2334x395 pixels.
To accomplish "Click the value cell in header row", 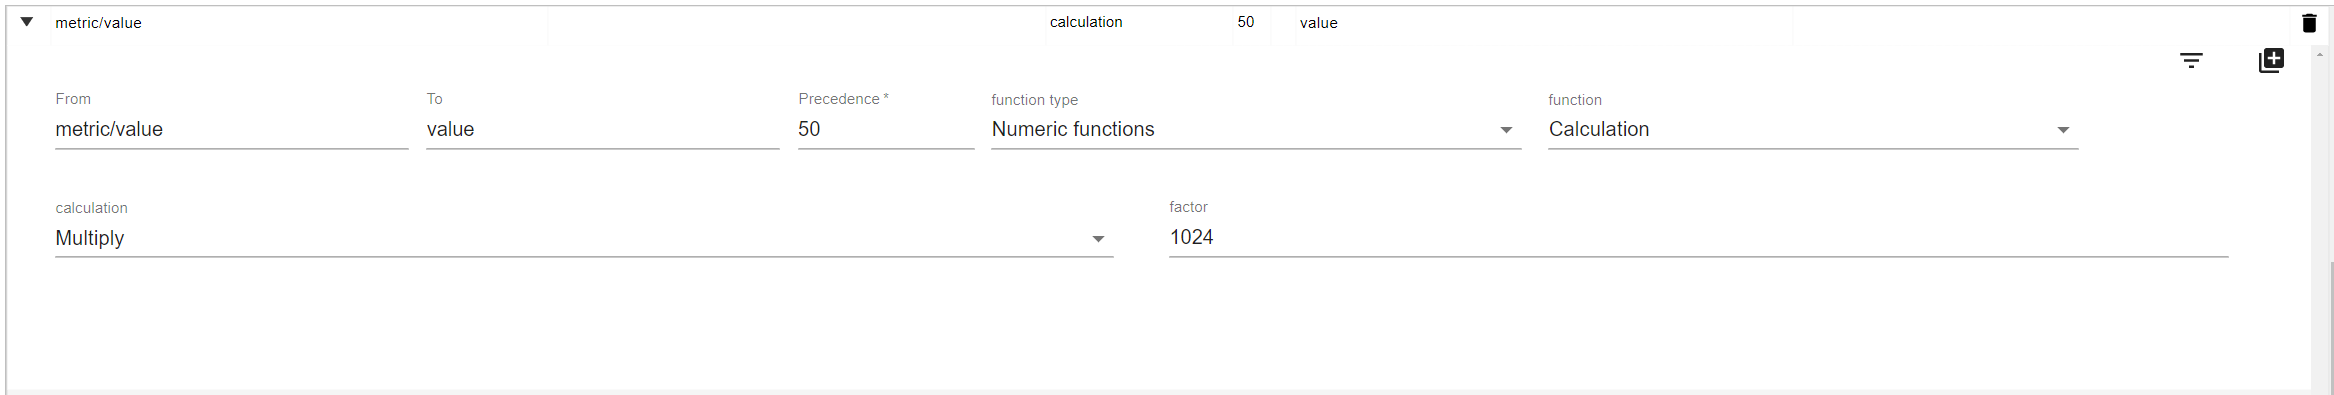I will click(1544, 23).
